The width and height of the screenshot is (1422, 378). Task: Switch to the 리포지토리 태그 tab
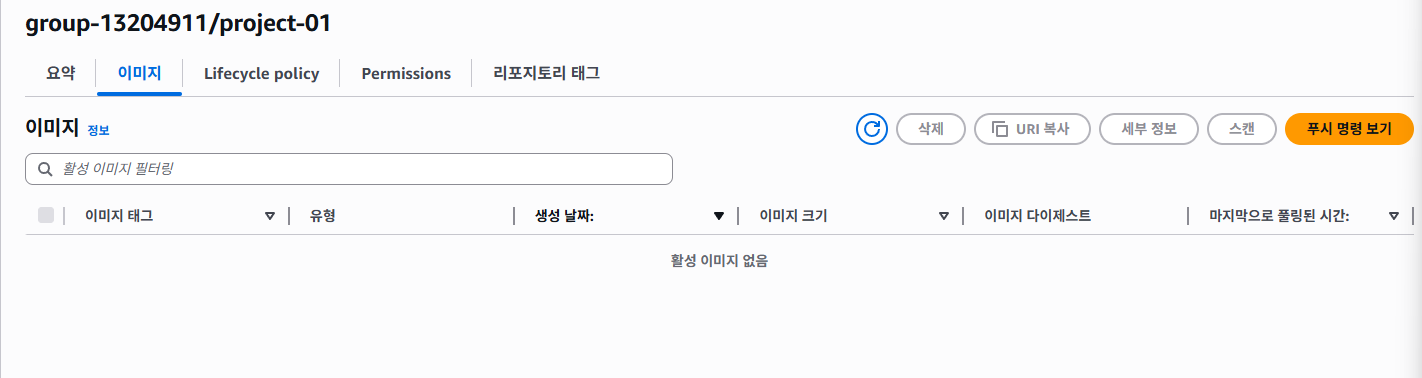coord(546,73)
